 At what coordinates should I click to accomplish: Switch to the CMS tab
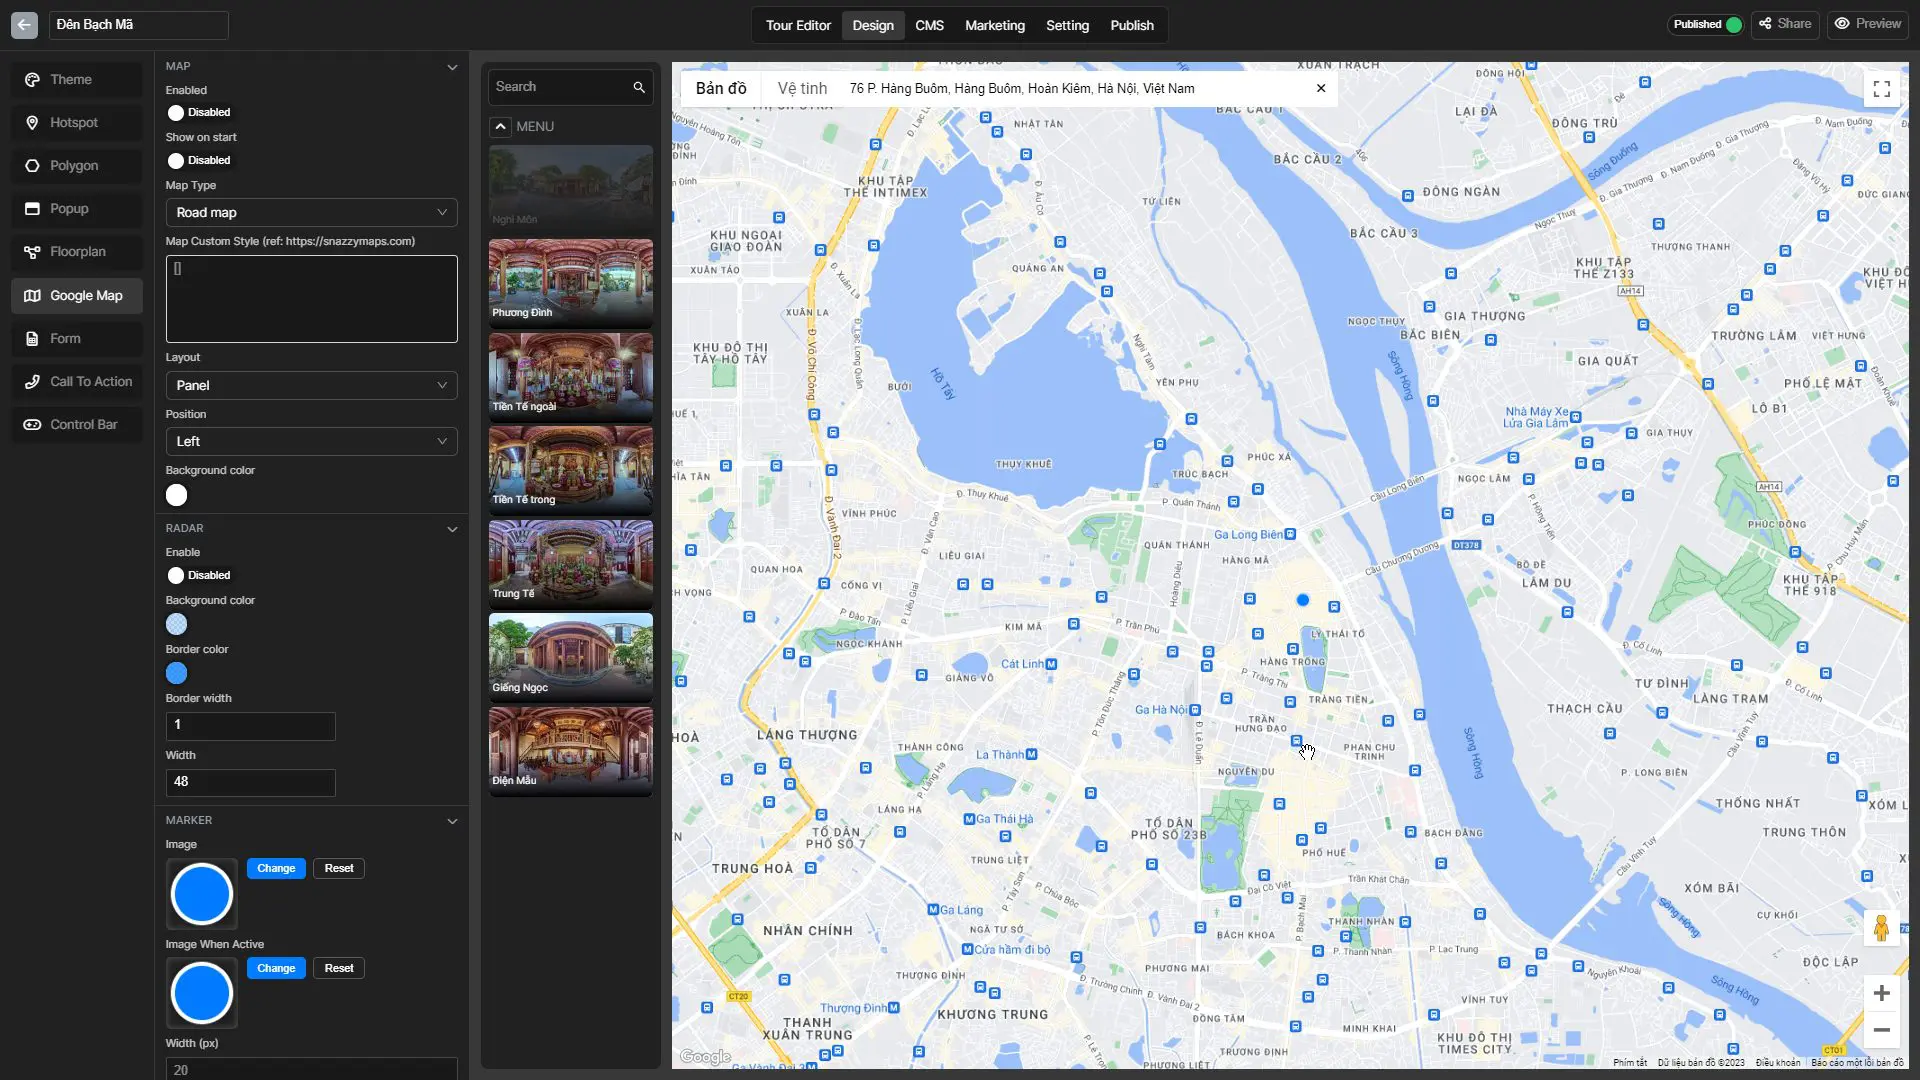click(929, 25)
